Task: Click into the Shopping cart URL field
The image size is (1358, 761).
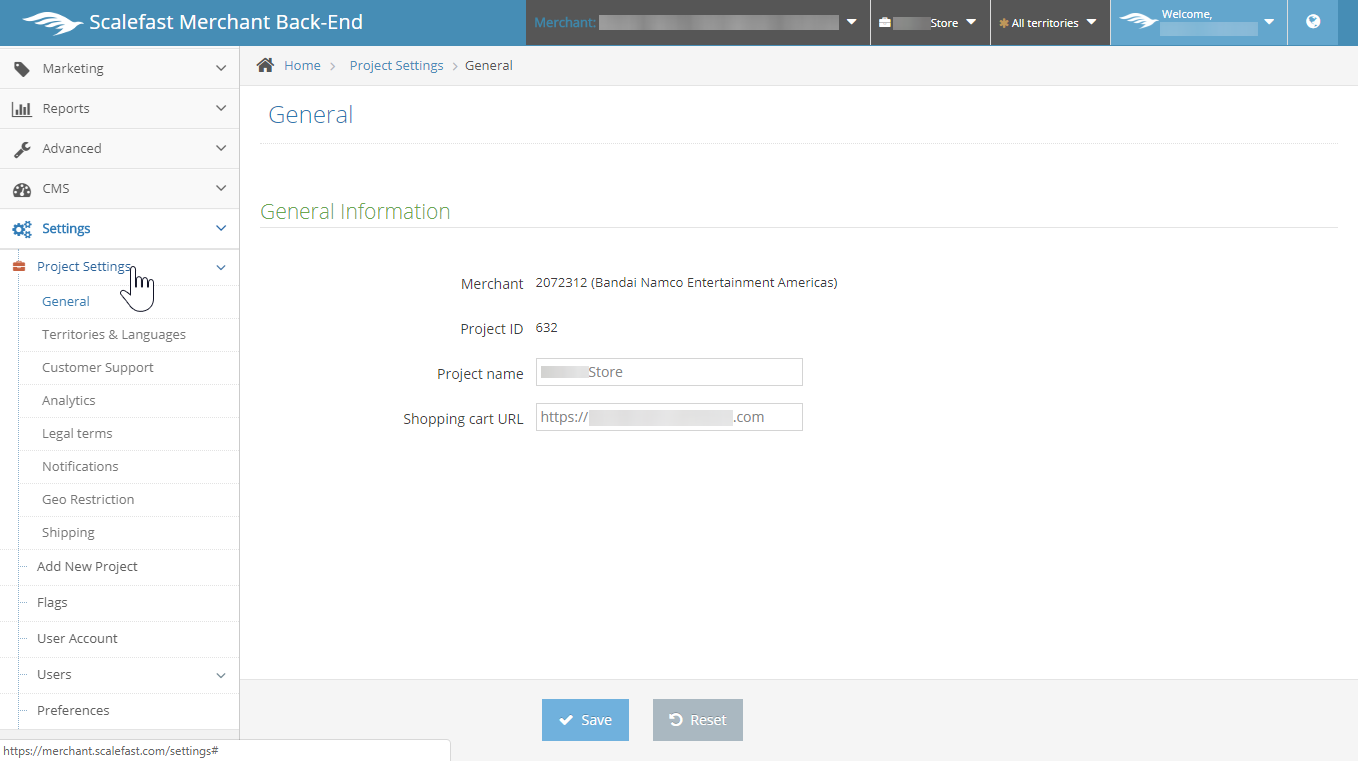Action: pos(669,417)
